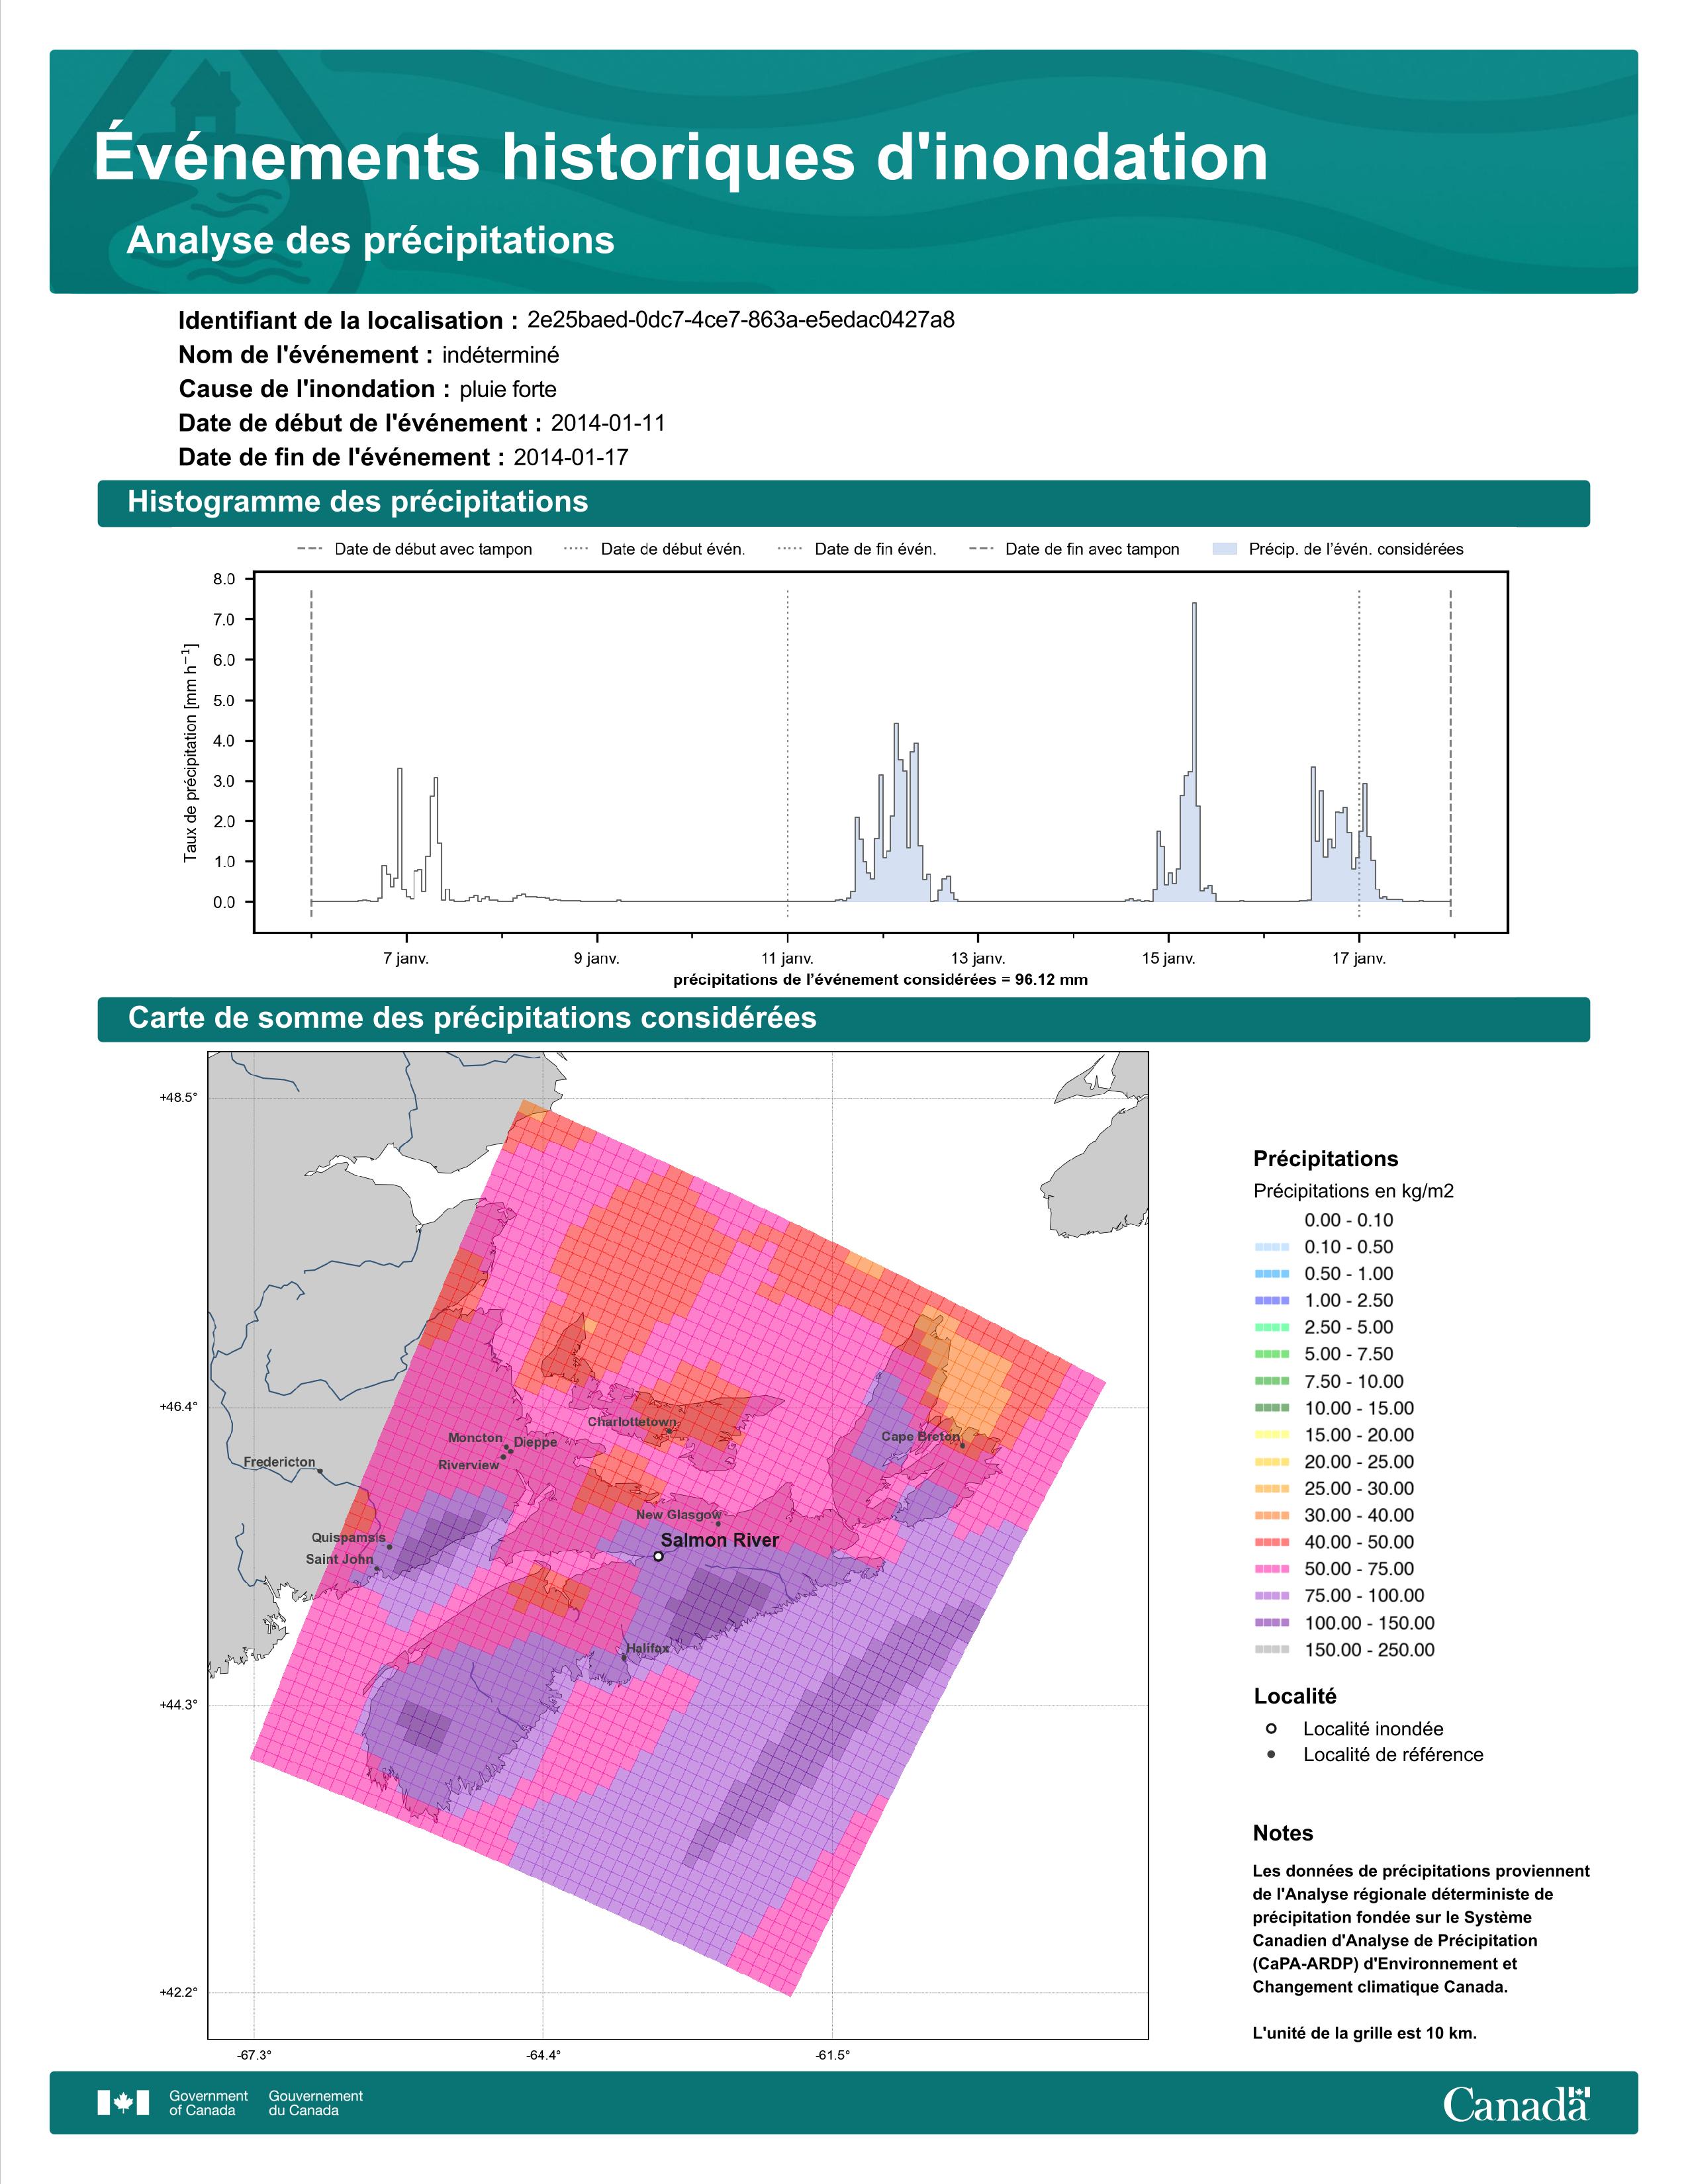Click the Date de début avec tampon legend entry

point(414,549)
